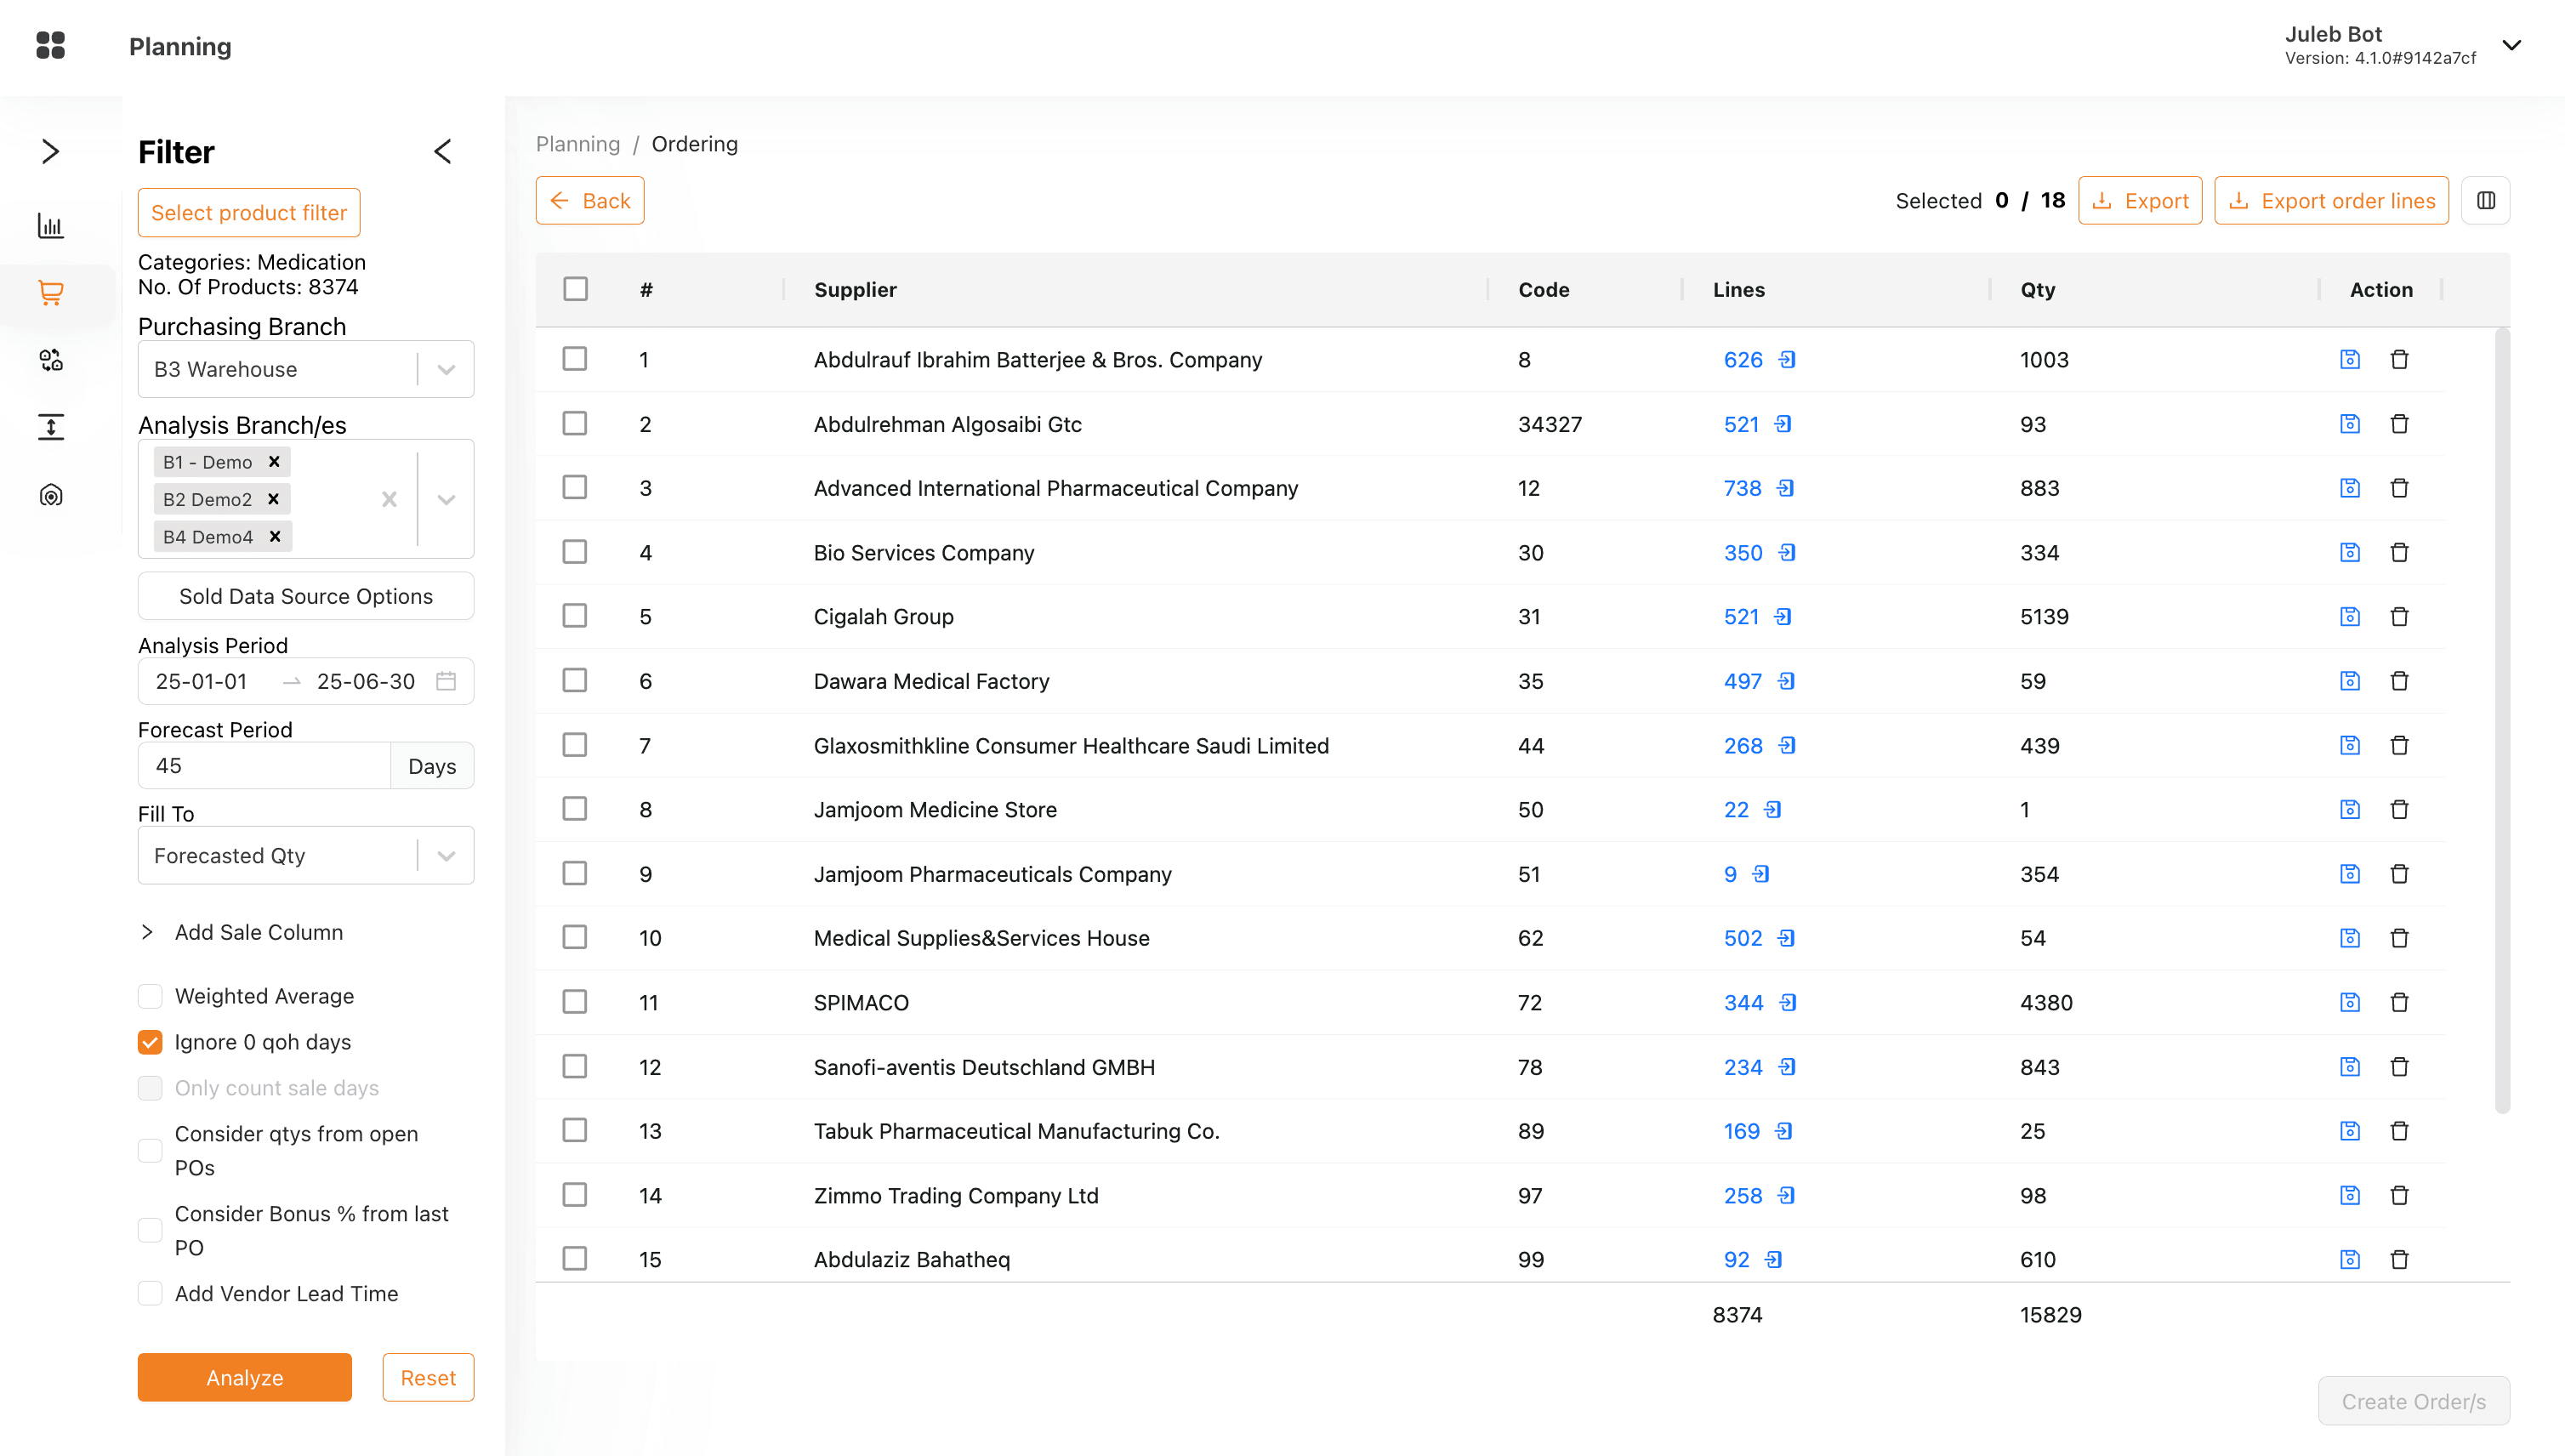Open Sold Data Source Options
Screen dimensions: 2565x1456
[x=306, y=596]
